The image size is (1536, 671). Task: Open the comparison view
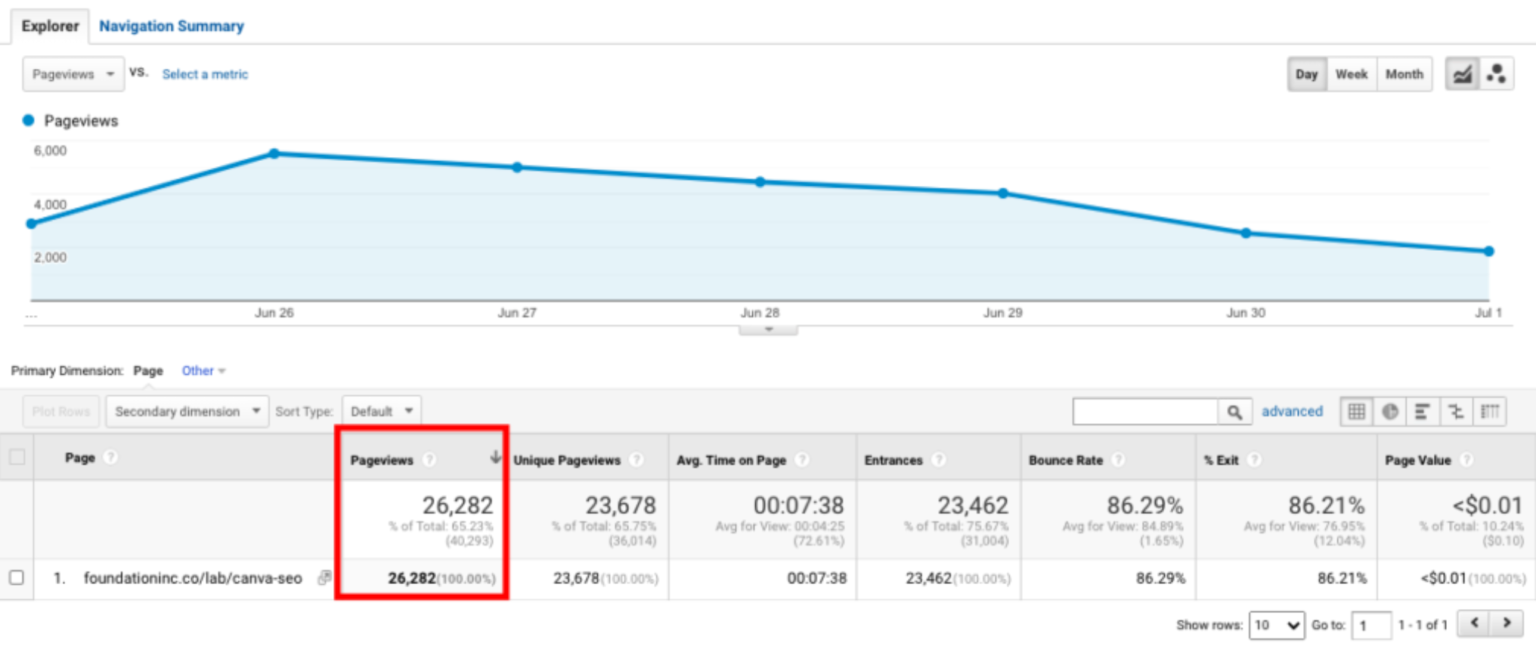(1457, 411)
